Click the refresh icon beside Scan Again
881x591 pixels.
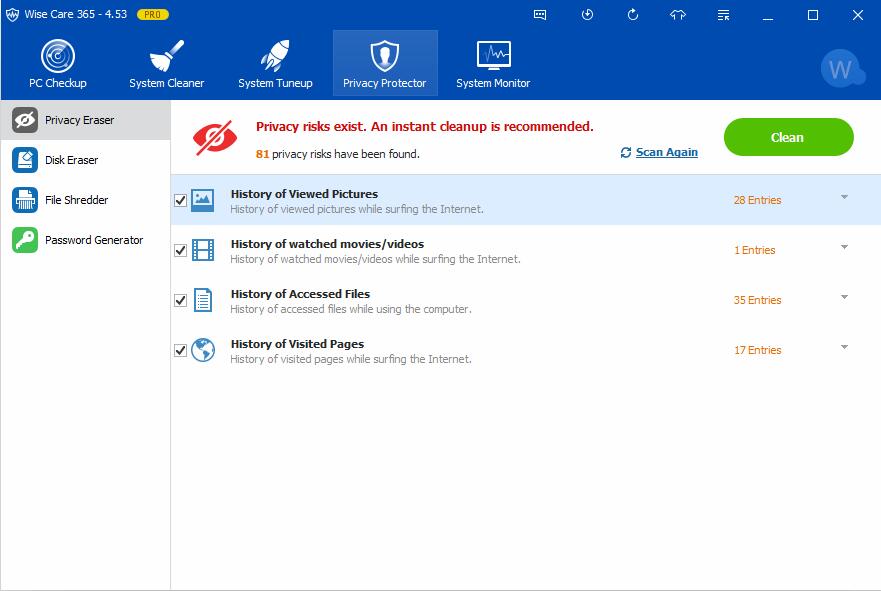pos(626,152)
